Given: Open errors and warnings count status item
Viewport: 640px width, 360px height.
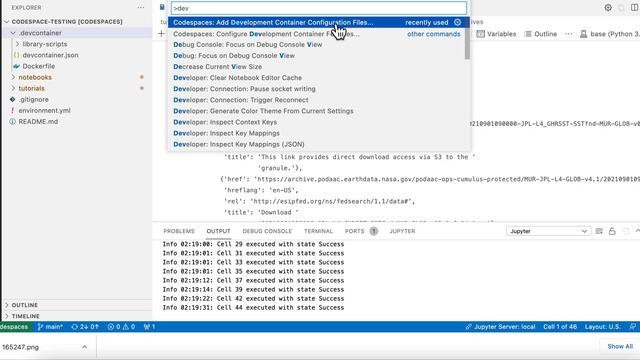Looking at the screenshot, I should click(121, 327).
